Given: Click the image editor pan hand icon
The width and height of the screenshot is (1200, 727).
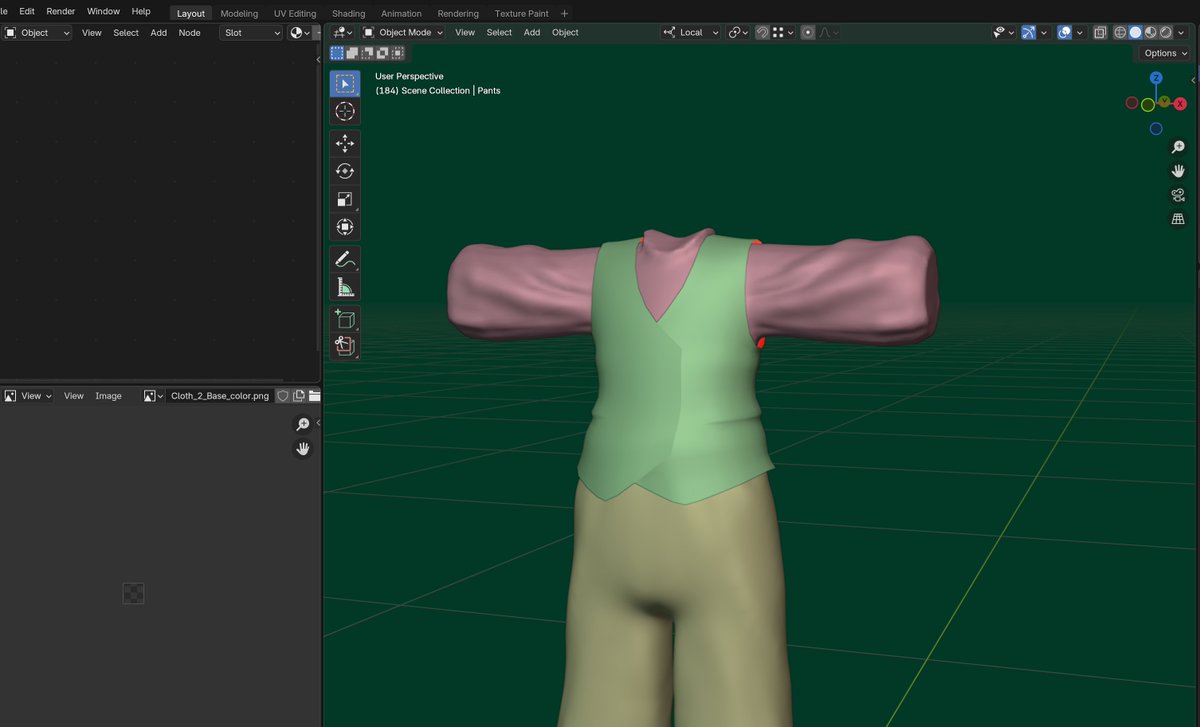Looking at the screenshot, I should click(x=303, y=449).
